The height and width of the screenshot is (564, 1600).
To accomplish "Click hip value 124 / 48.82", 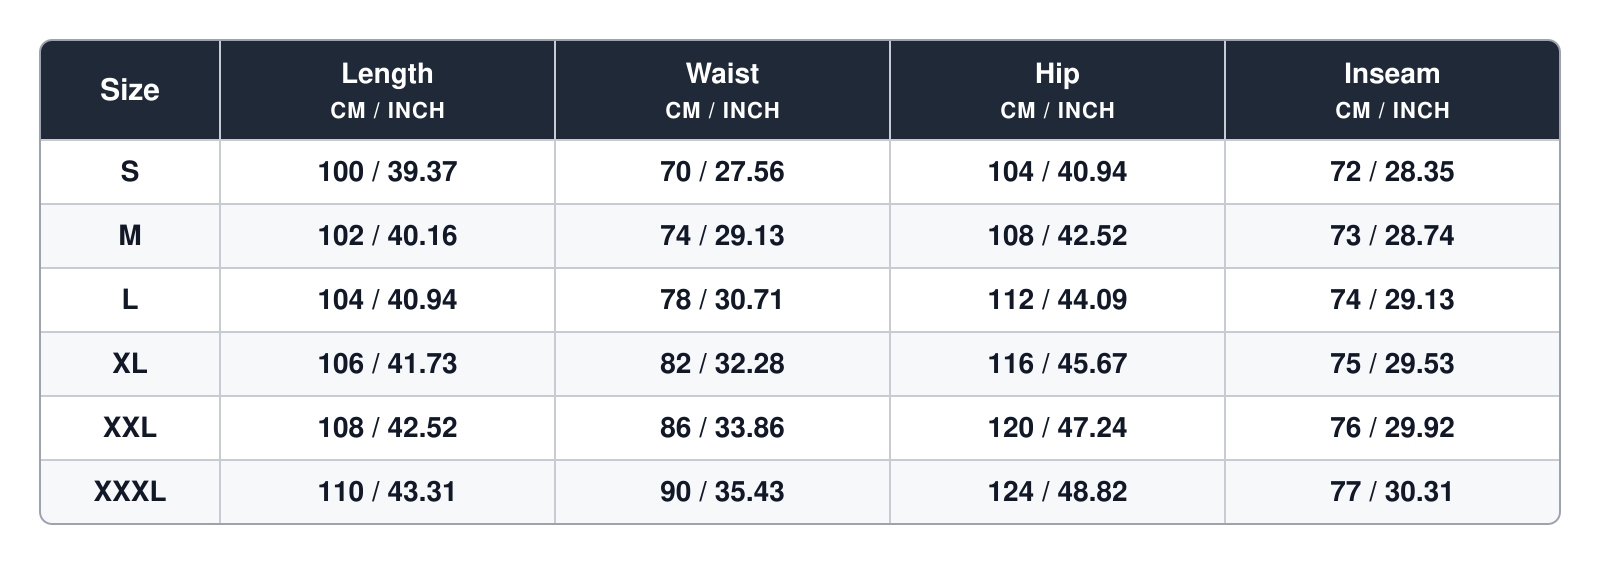I will pos(1057,492).
